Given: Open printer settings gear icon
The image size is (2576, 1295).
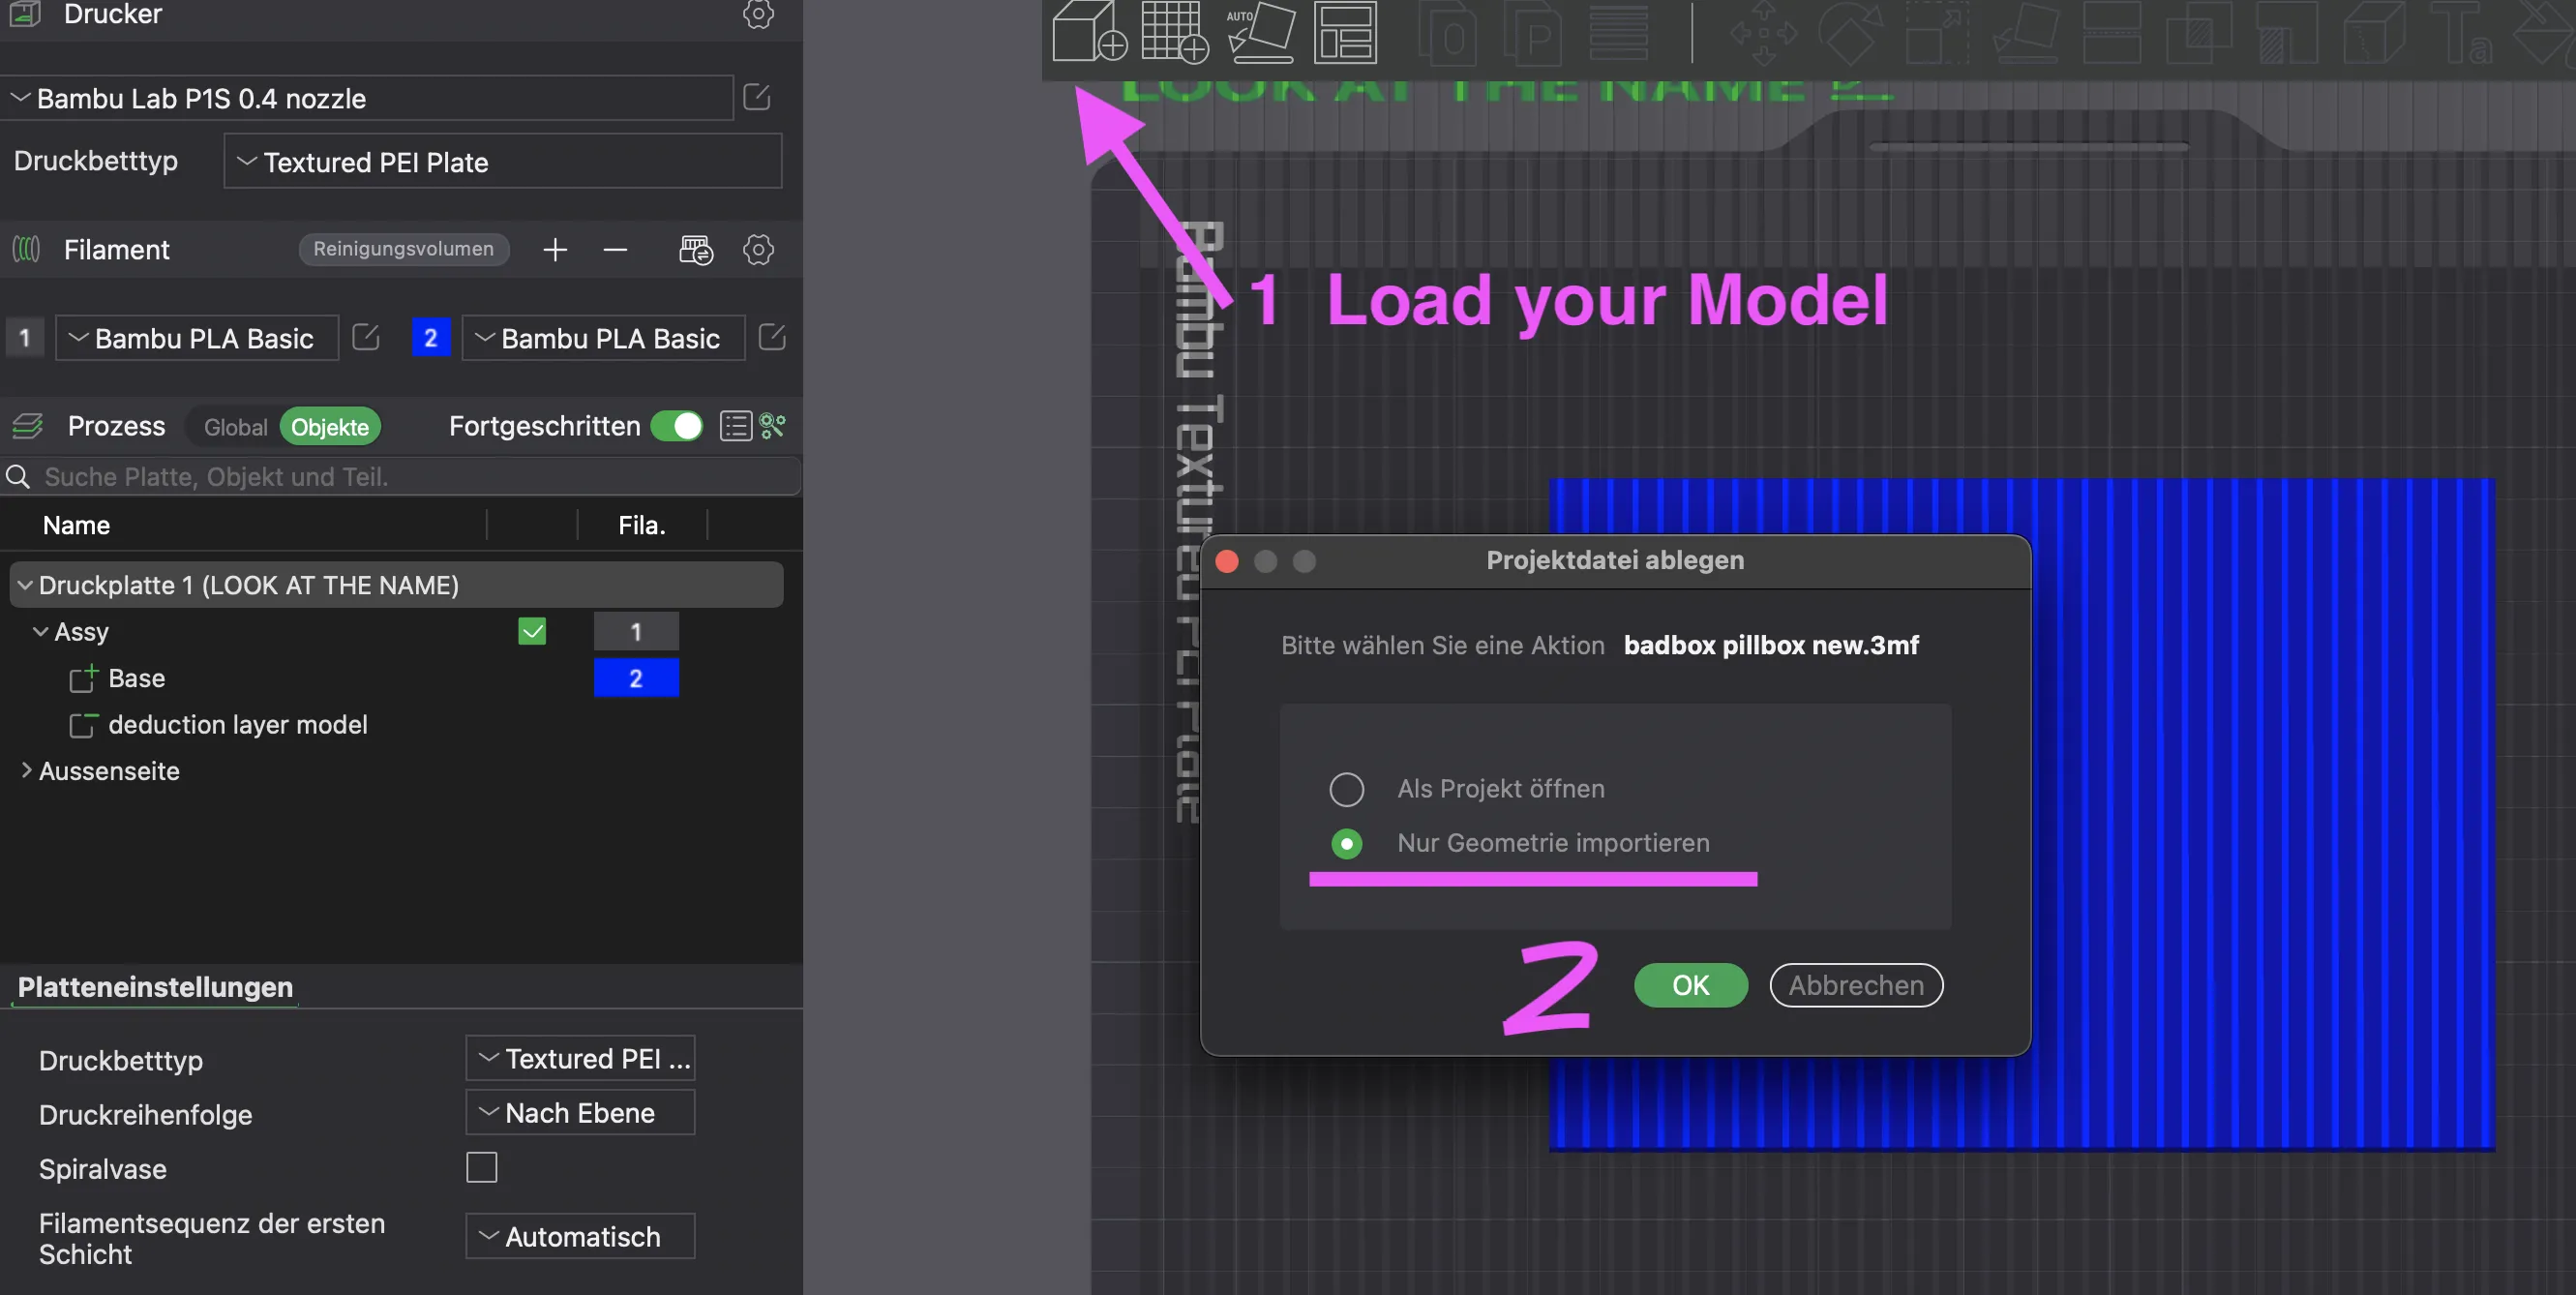Looking at the screenshot, I should (x=758, y=14).
